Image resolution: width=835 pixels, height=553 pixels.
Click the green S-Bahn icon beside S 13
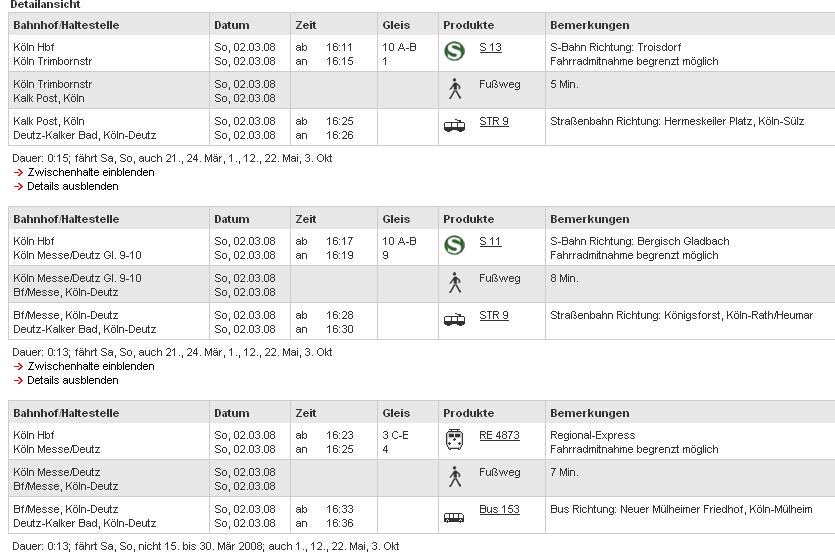(x=454, y=51)
